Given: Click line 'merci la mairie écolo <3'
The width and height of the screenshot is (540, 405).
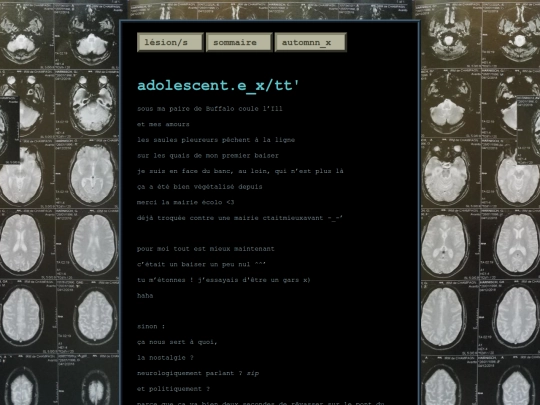Looking at the screenshot, I should coord(186,202).
